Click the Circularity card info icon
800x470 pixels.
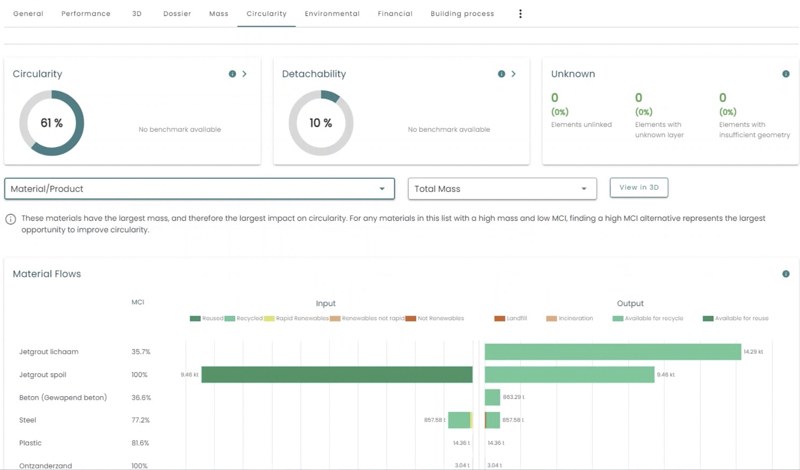pos(233,74)
